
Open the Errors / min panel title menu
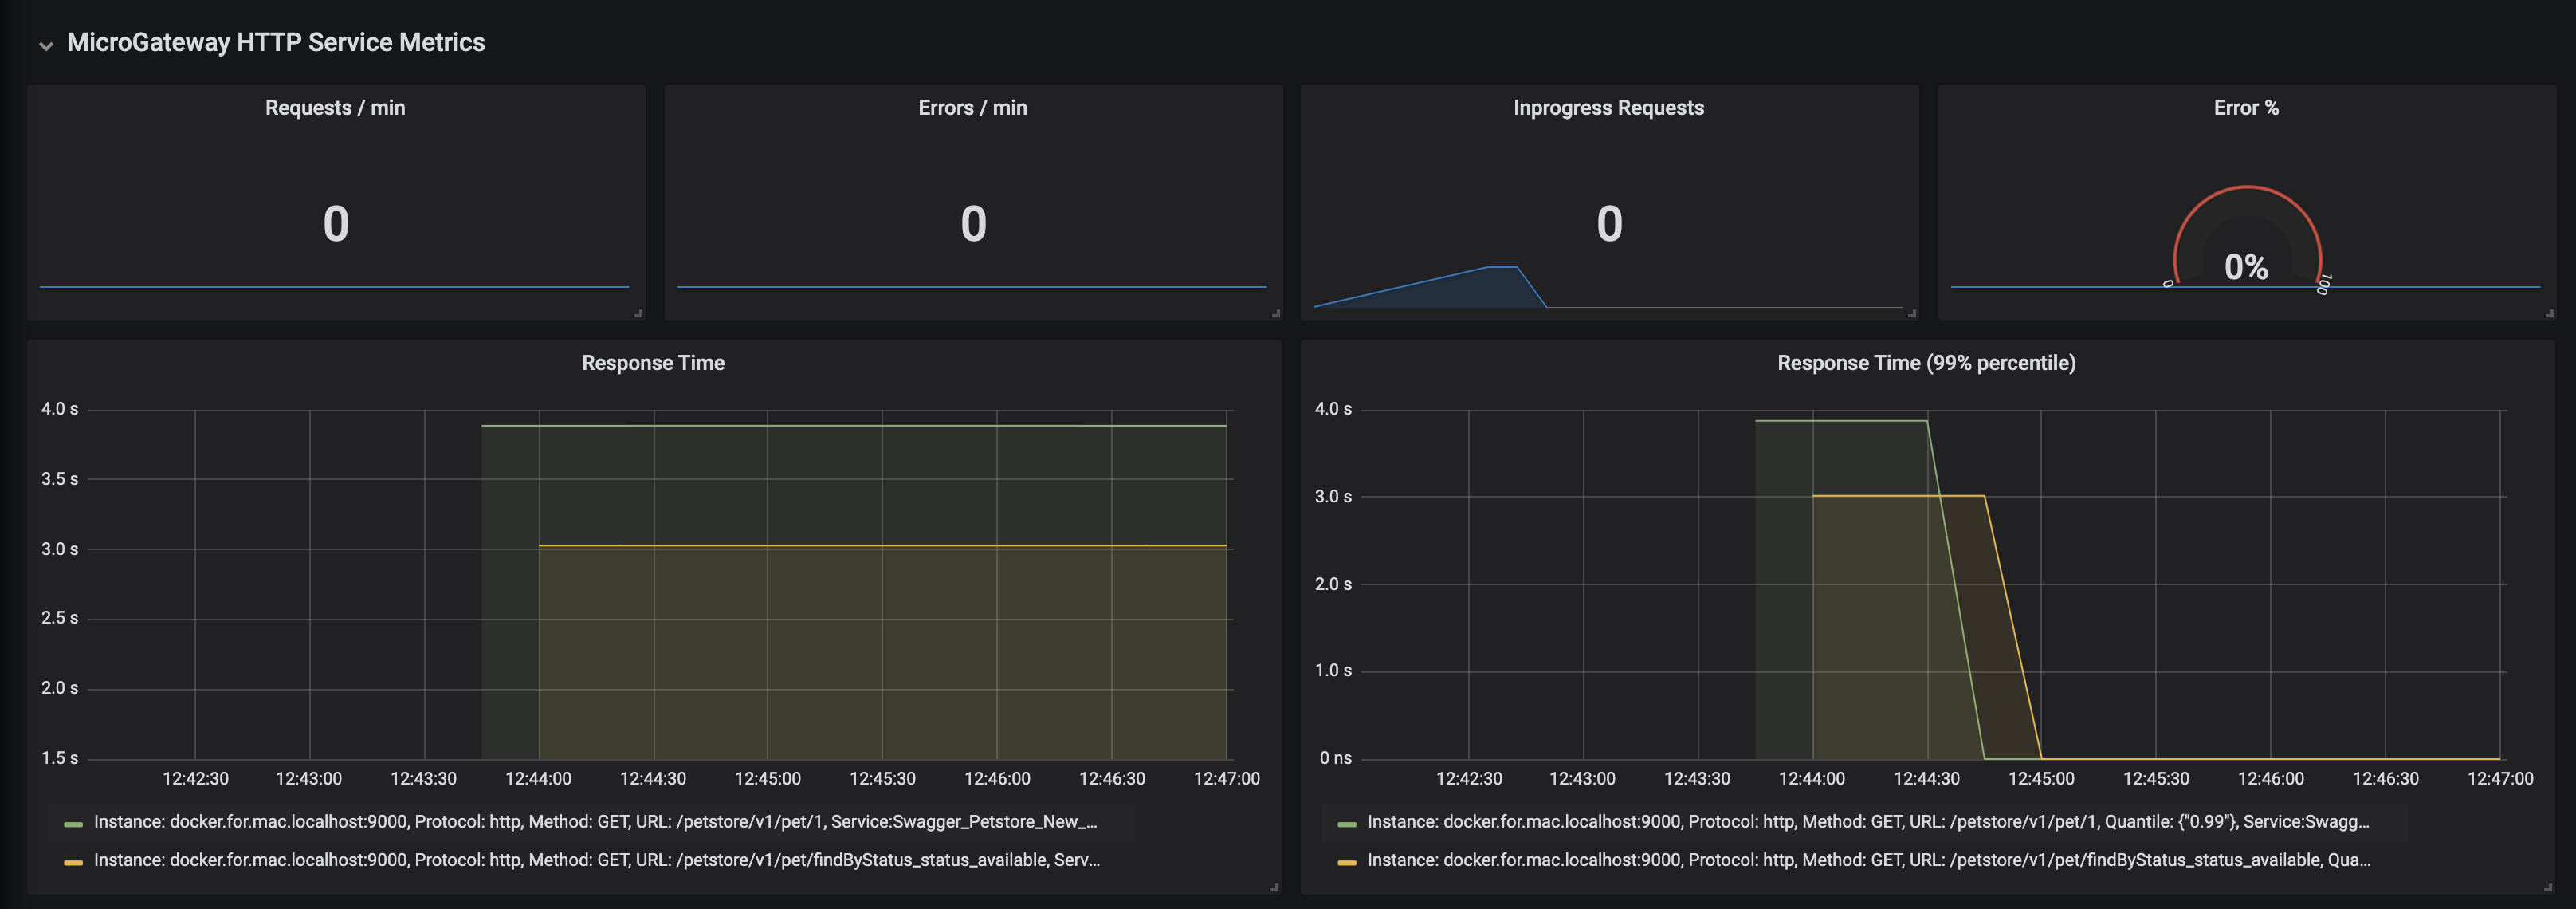(972, 108)
